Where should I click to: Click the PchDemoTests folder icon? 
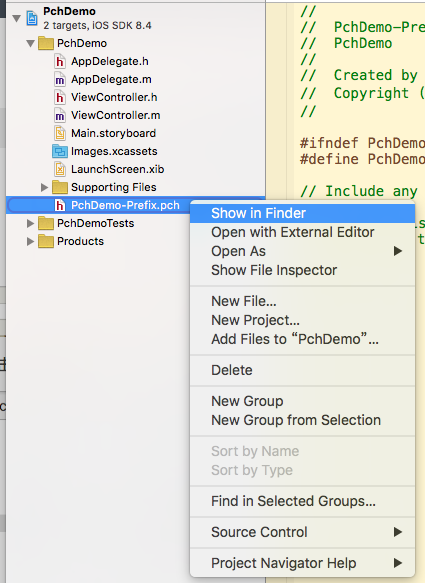(x=46, y=223)
